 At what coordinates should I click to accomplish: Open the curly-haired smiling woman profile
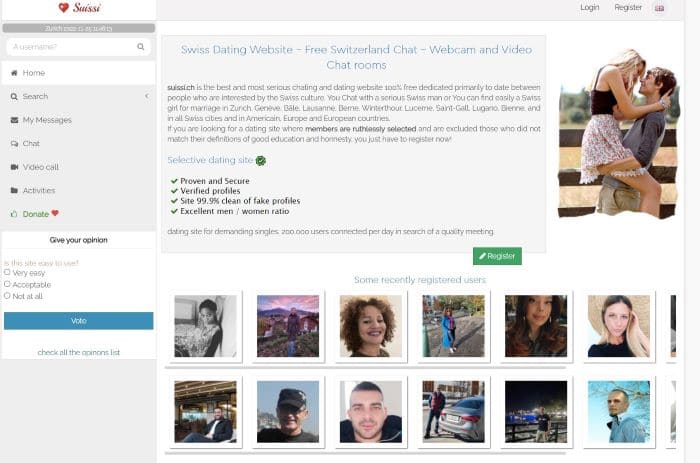click(x=371, y=326)
